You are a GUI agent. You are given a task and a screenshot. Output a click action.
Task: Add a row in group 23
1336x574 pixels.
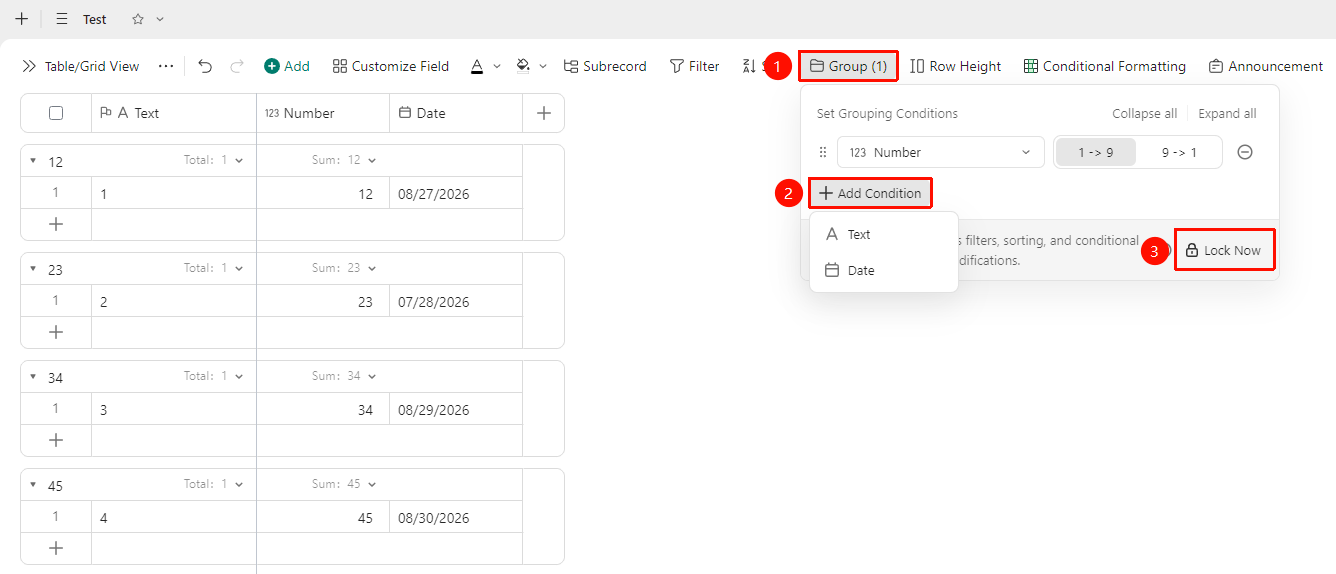pos(56,332)
